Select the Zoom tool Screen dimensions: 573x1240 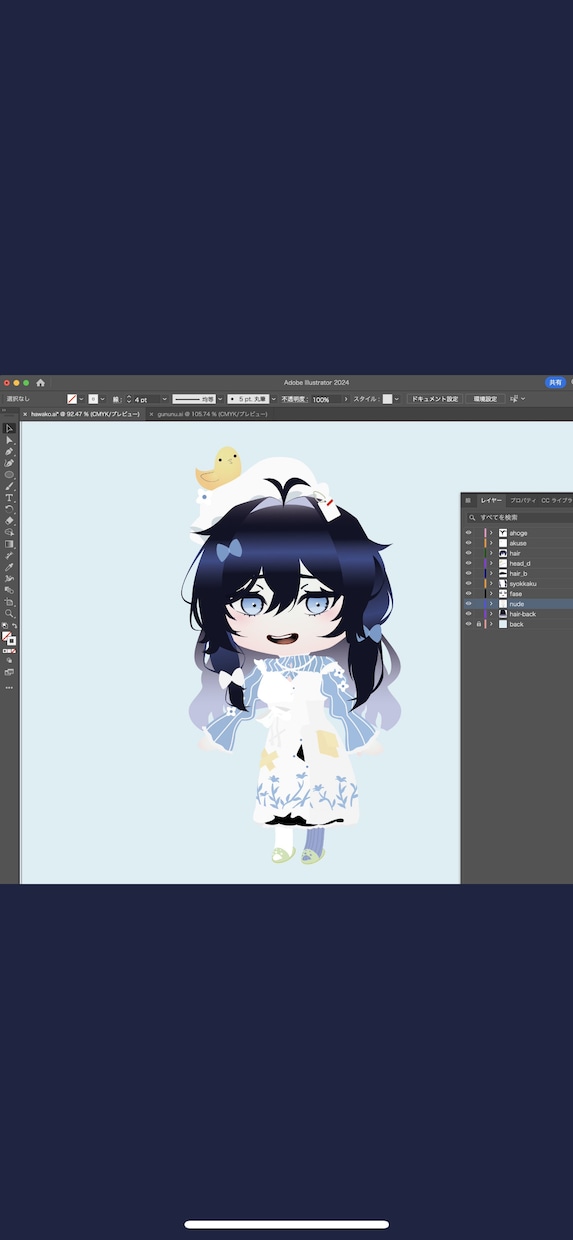(9, 614)
